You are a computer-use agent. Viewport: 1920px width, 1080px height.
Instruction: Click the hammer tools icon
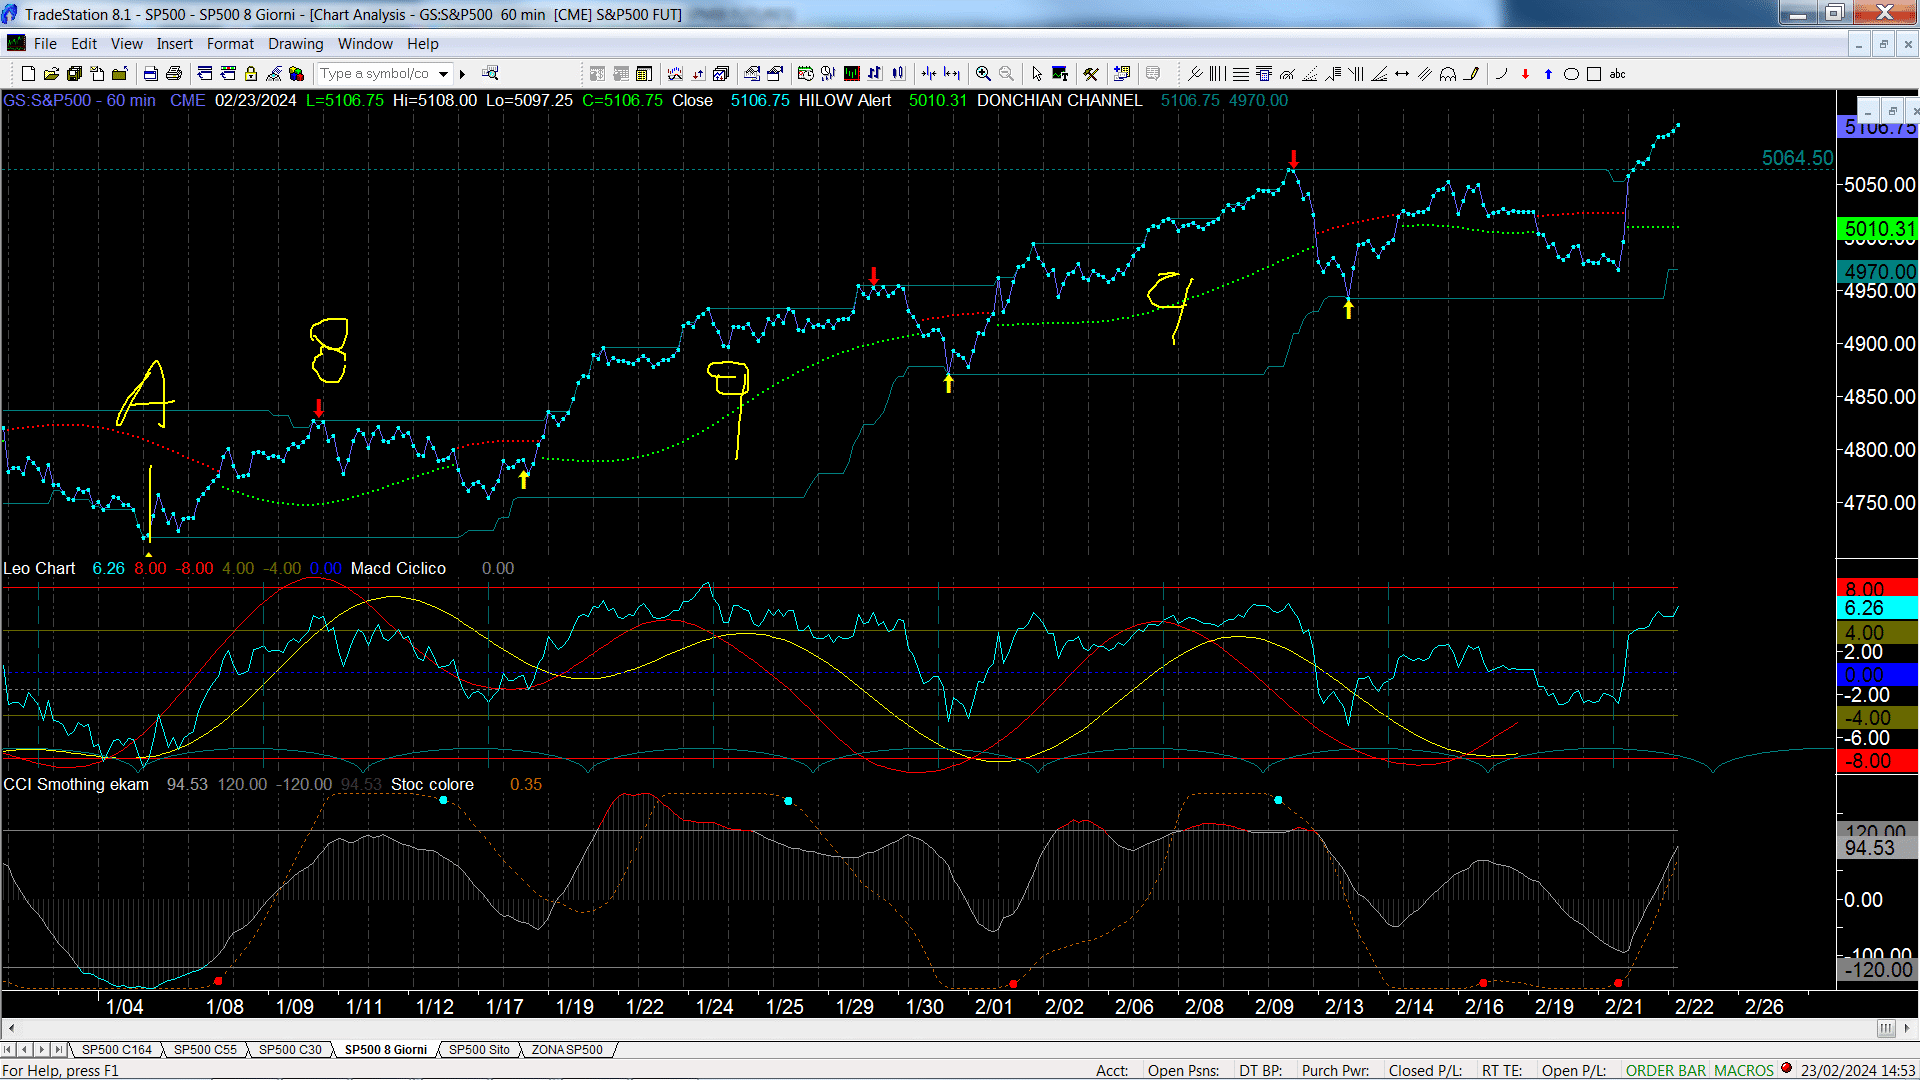pos(1091,74)
